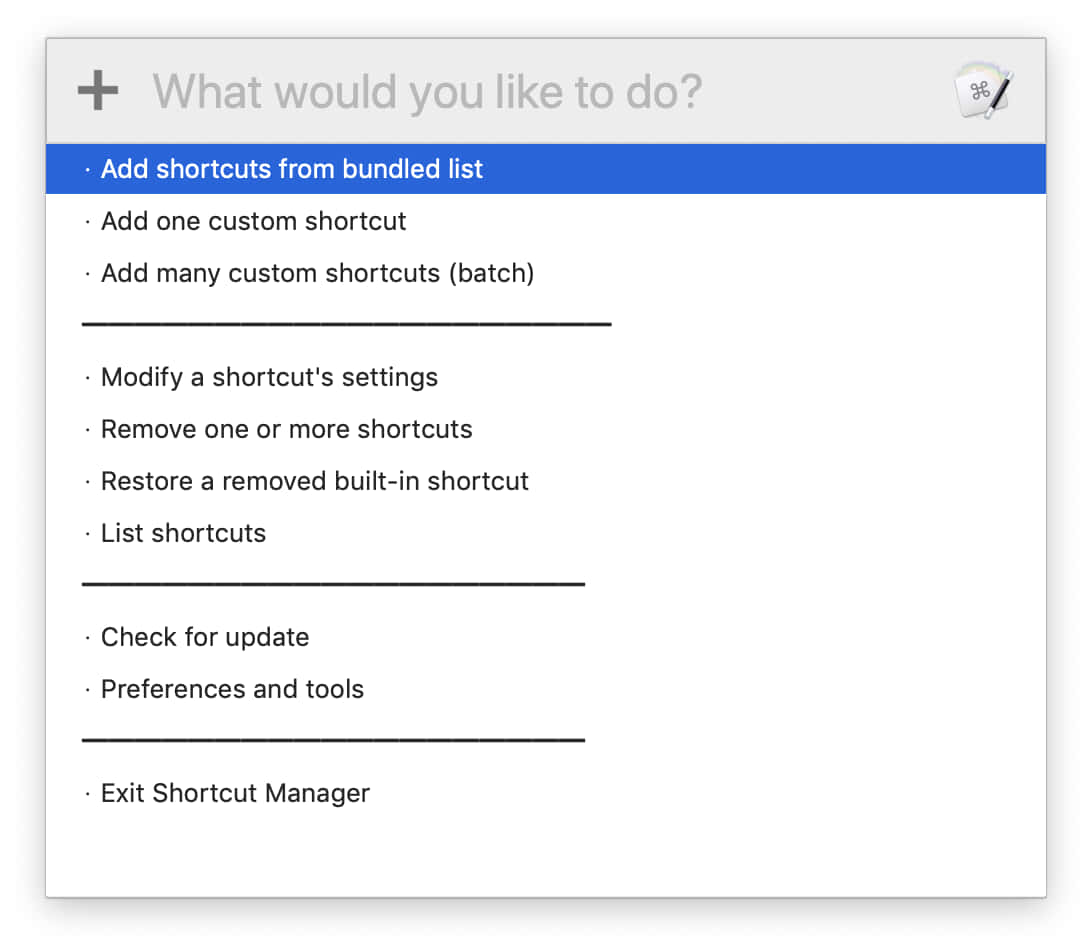The width and height of the screenshot is (1092, 952).
Task: Open the 'List shortcuts' entry
Action: tap(545, 533)
